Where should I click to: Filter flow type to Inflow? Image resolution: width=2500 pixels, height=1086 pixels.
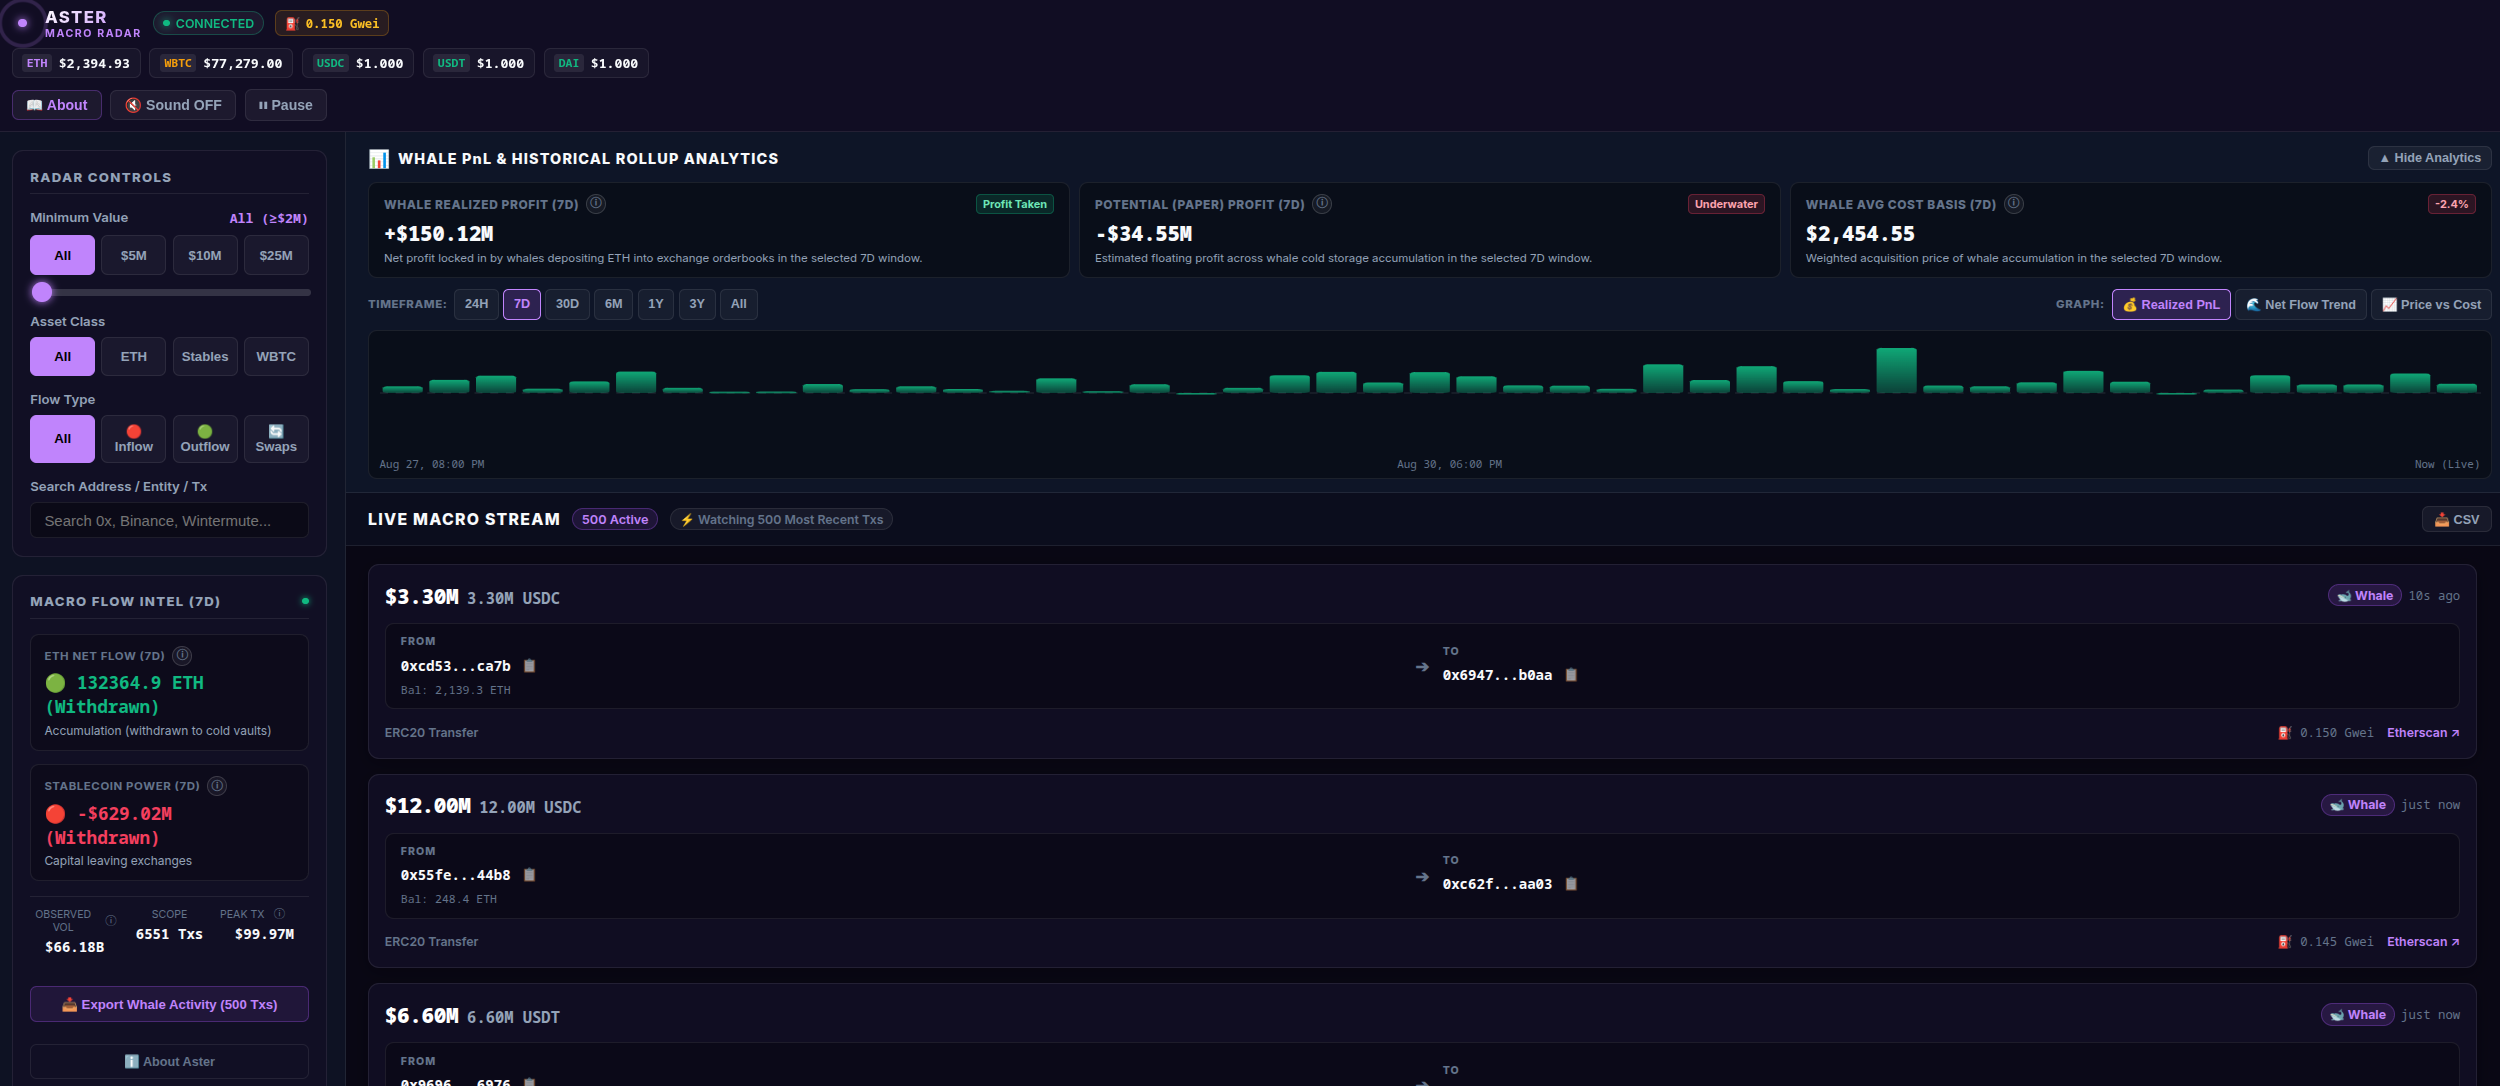134,439
